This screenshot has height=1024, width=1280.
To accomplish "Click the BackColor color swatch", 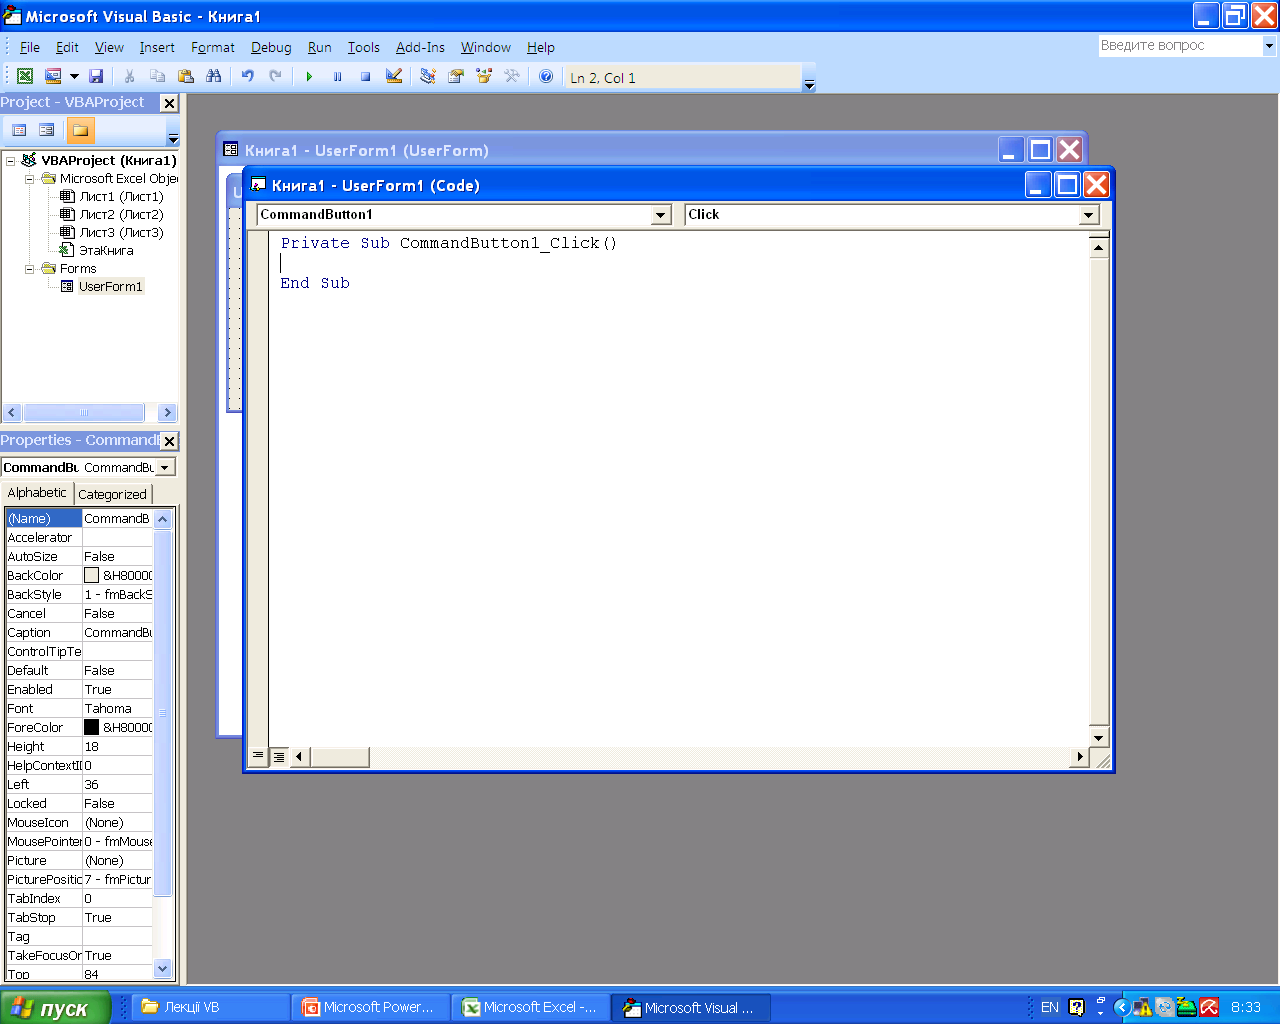I will pos(91,575).
